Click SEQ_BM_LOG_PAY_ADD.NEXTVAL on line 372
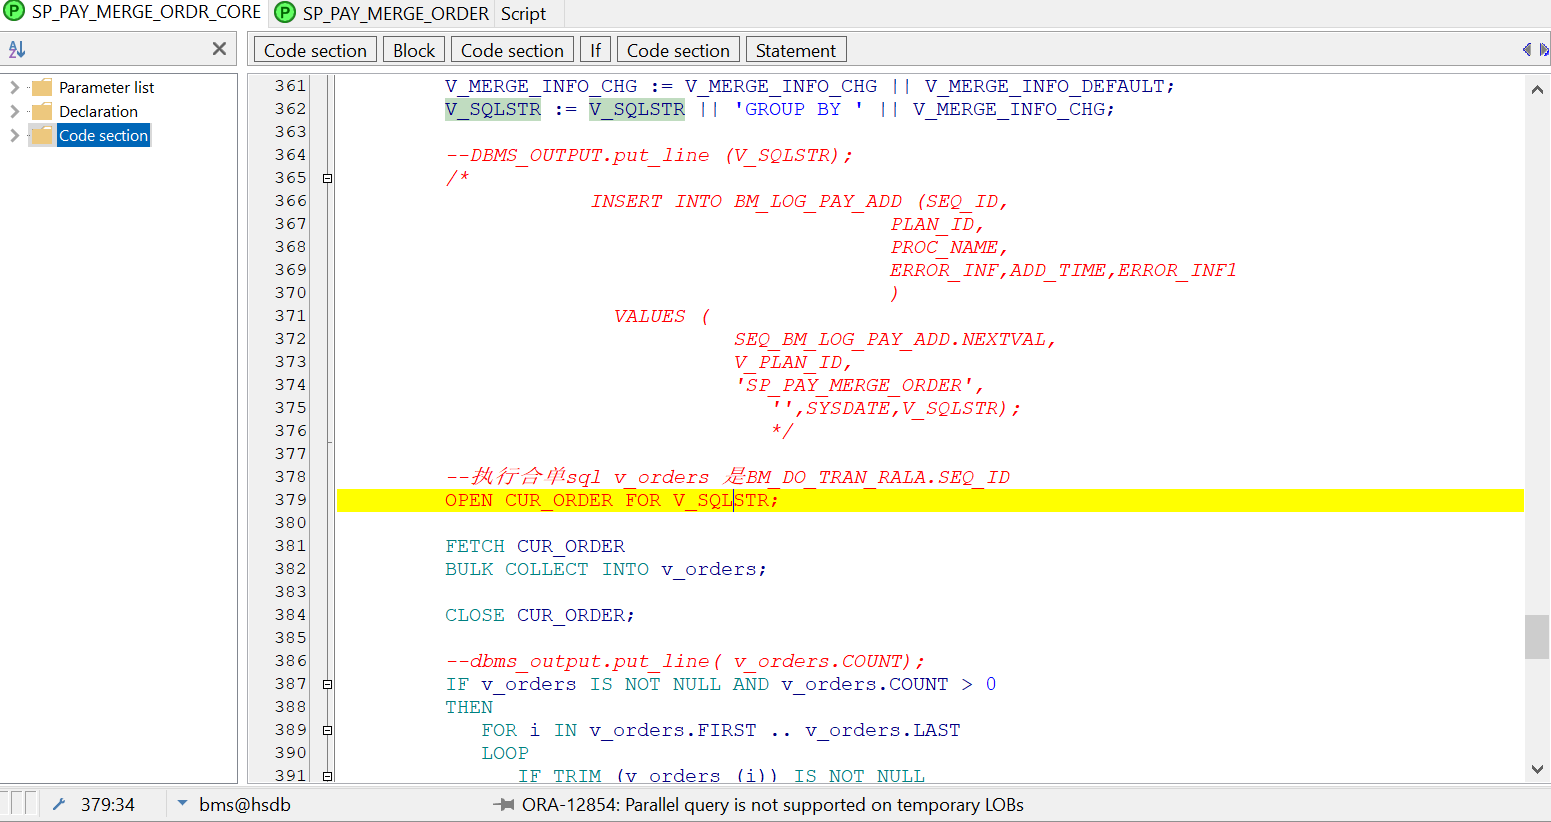Viewport: 1551px width, 822px height. coord(895,339)
